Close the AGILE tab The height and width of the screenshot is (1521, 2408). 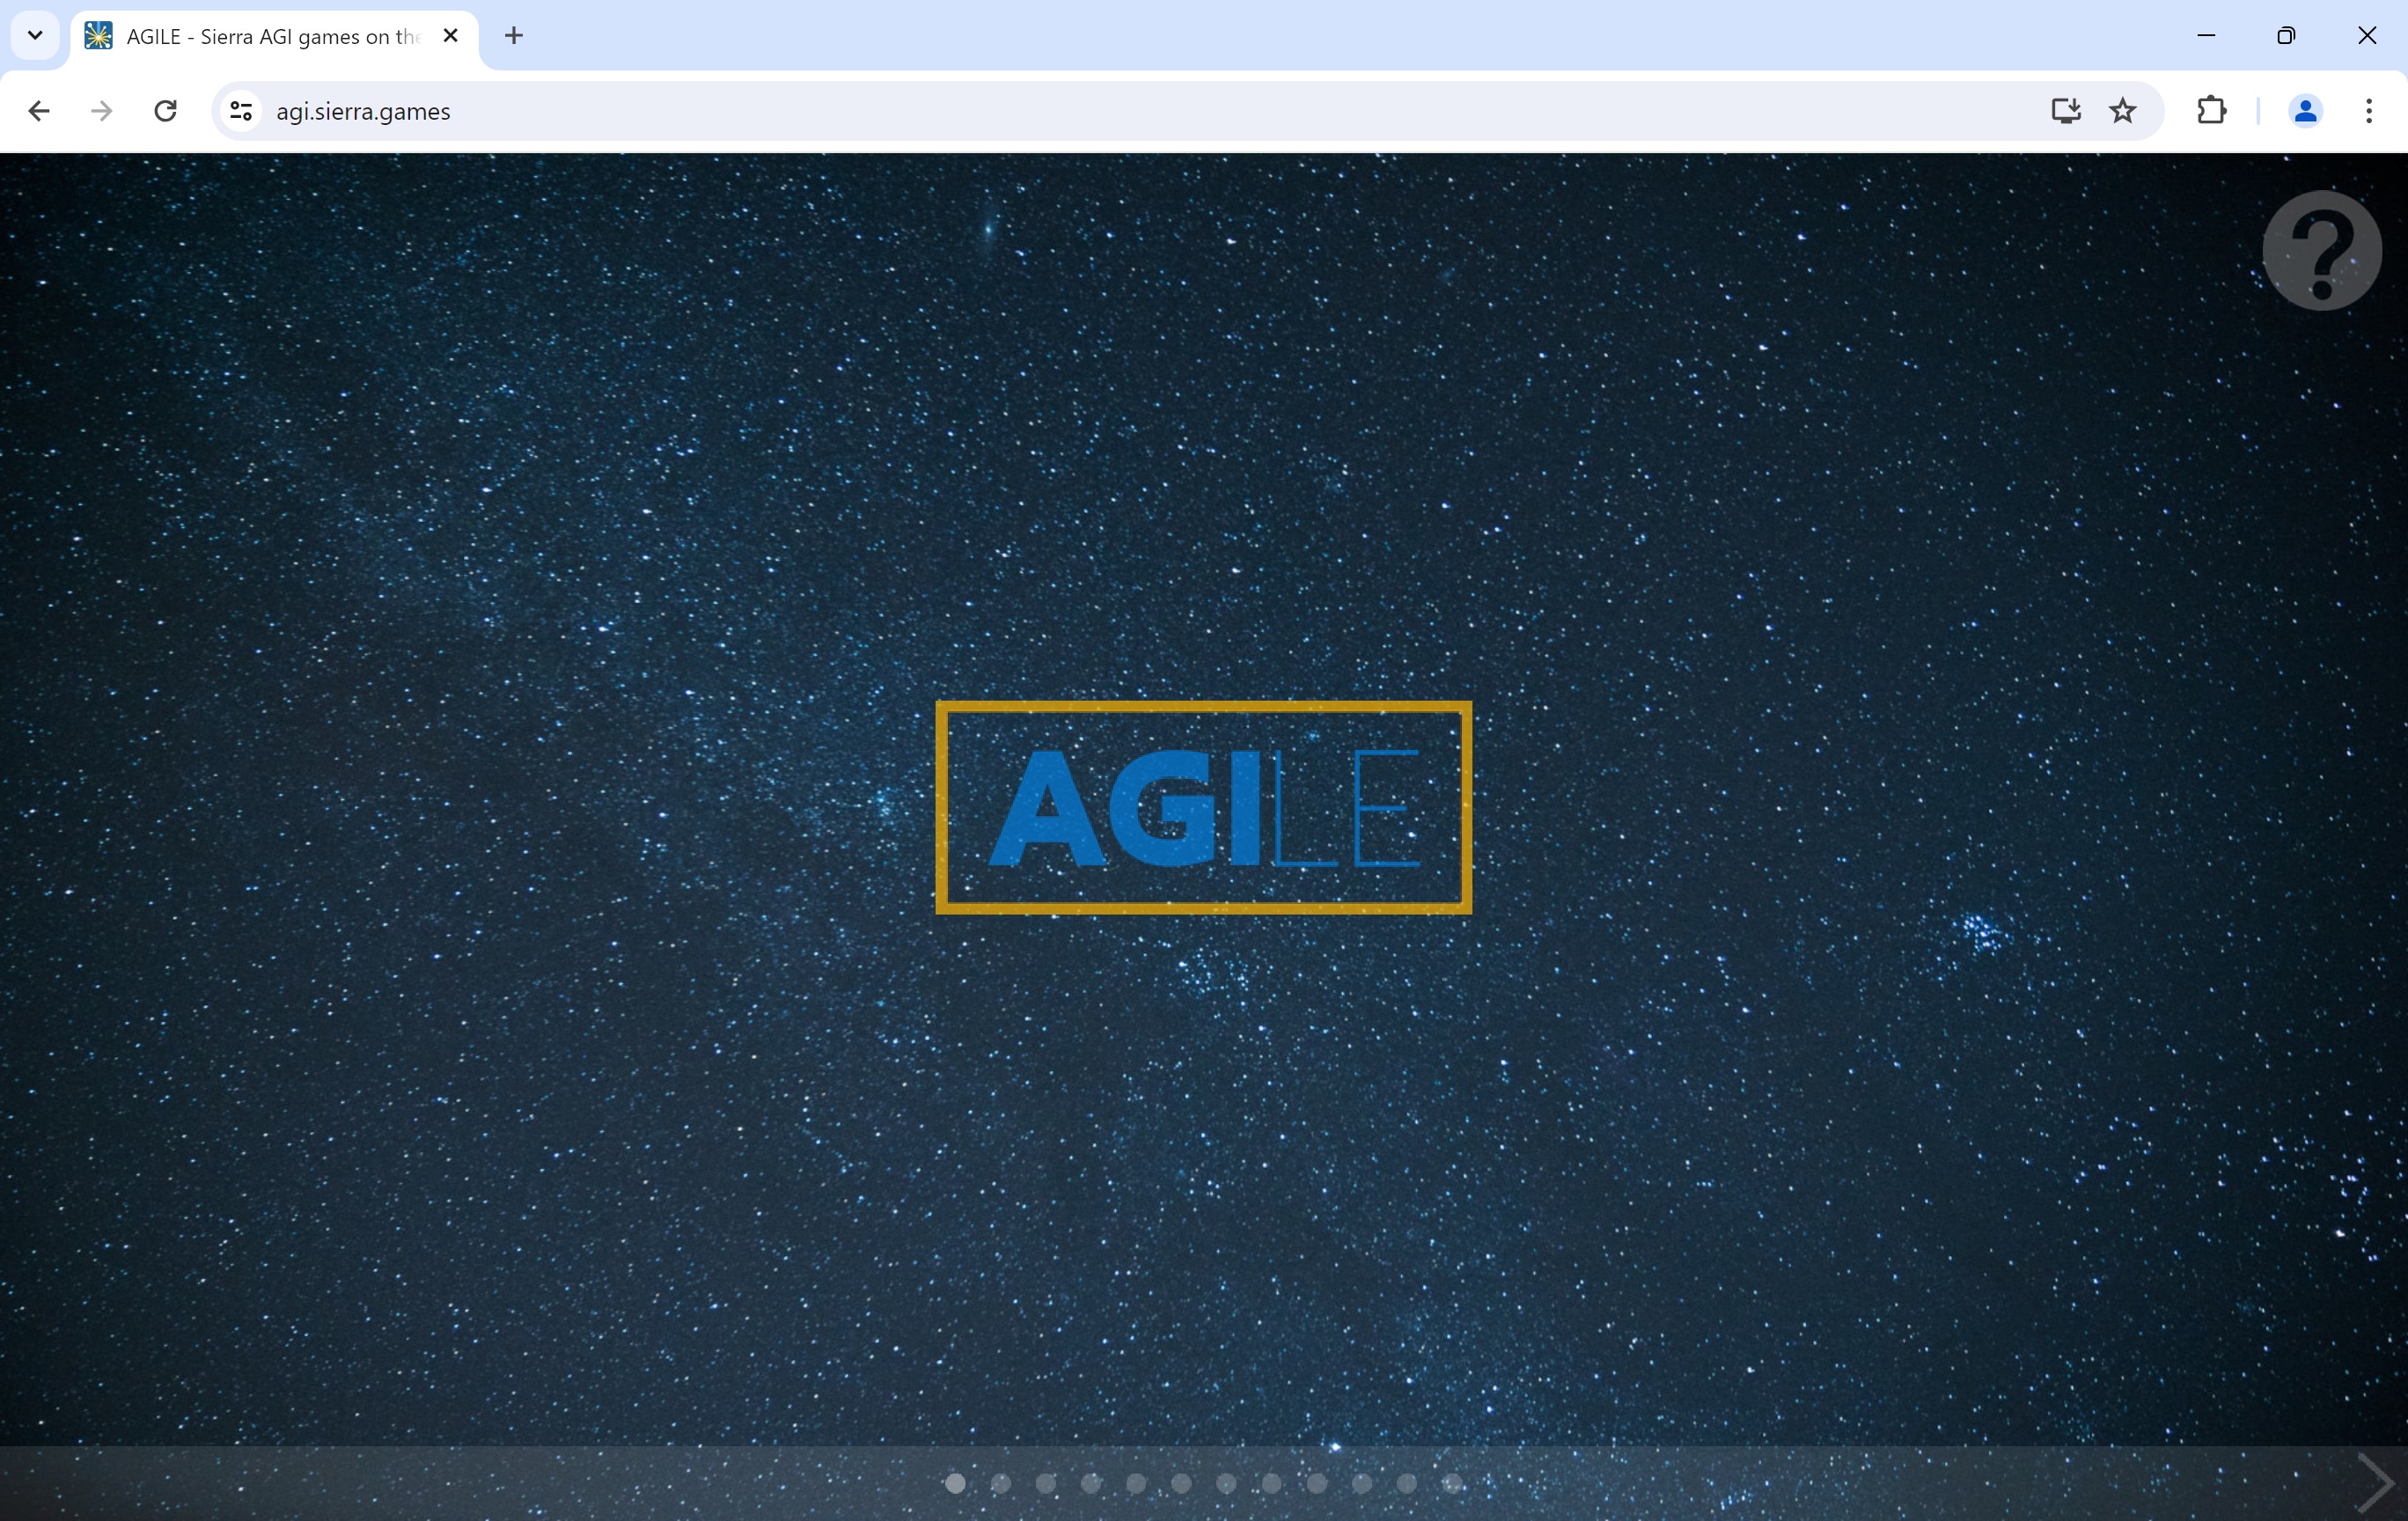click(x=451, y=36)
